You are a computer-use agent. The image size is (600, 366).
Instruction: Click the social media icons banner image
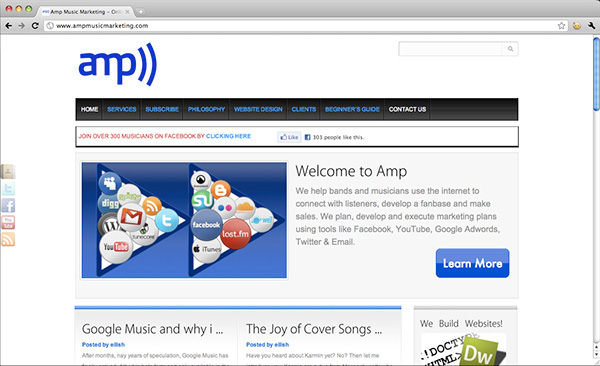184,220
